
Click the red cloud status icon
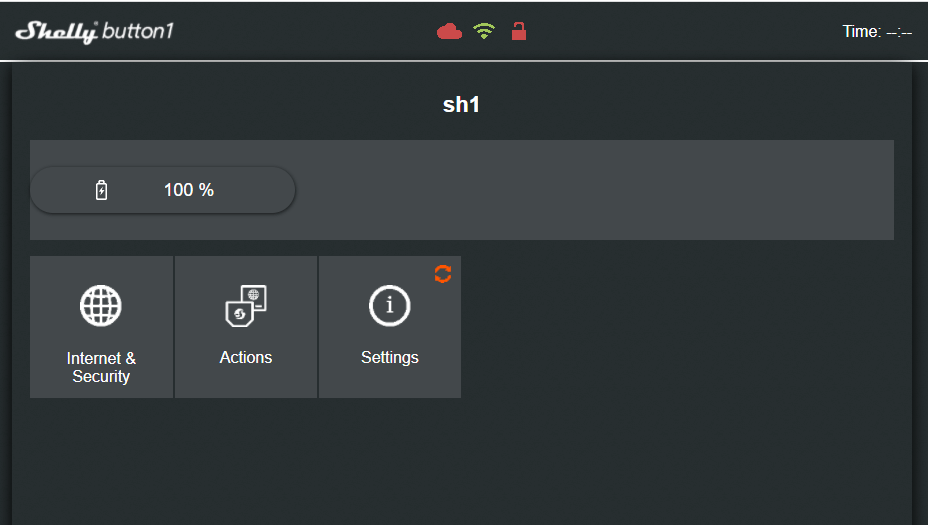[449, 31]
